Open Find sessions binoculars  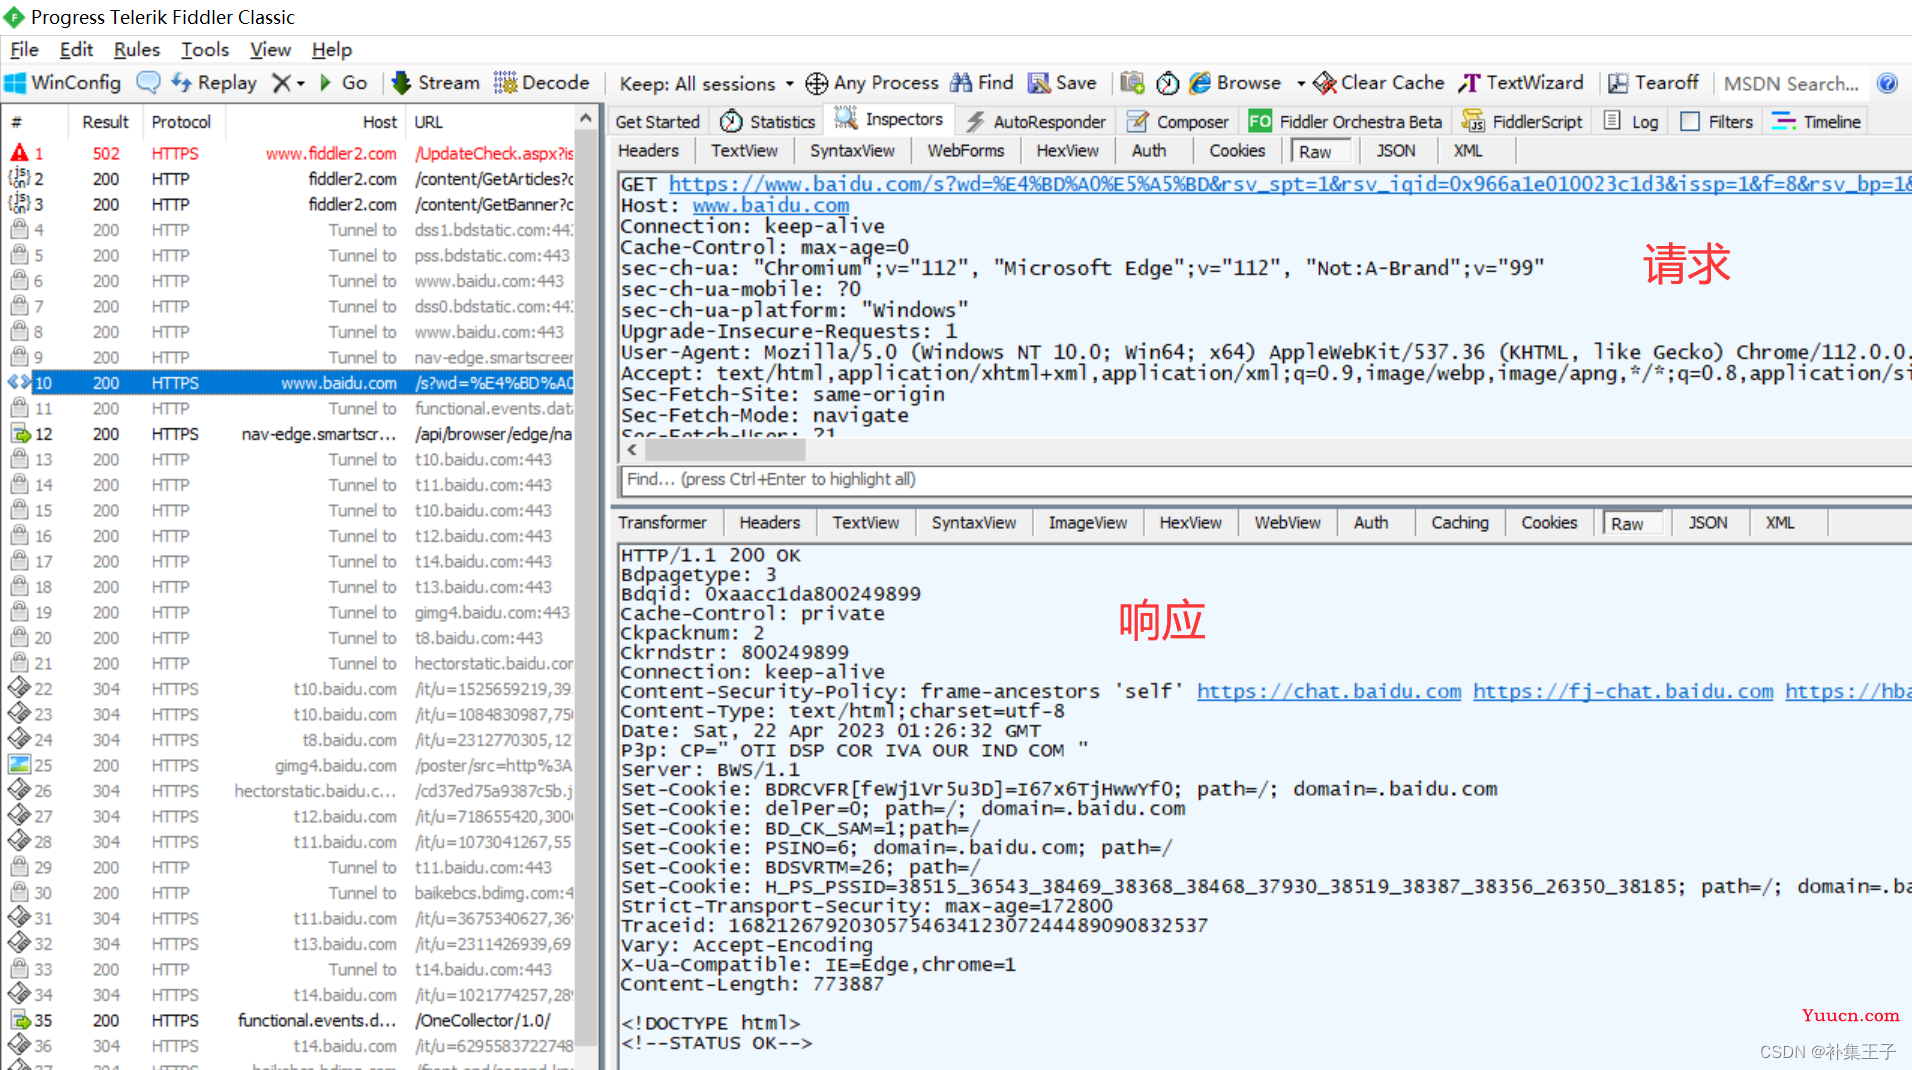982,83
